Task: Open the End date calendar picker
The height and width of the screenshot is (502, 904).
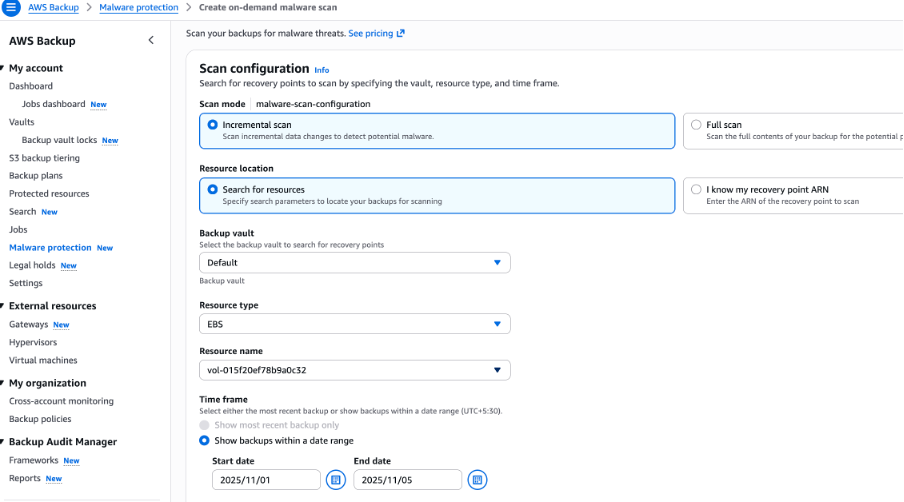Action: point(477,480)
